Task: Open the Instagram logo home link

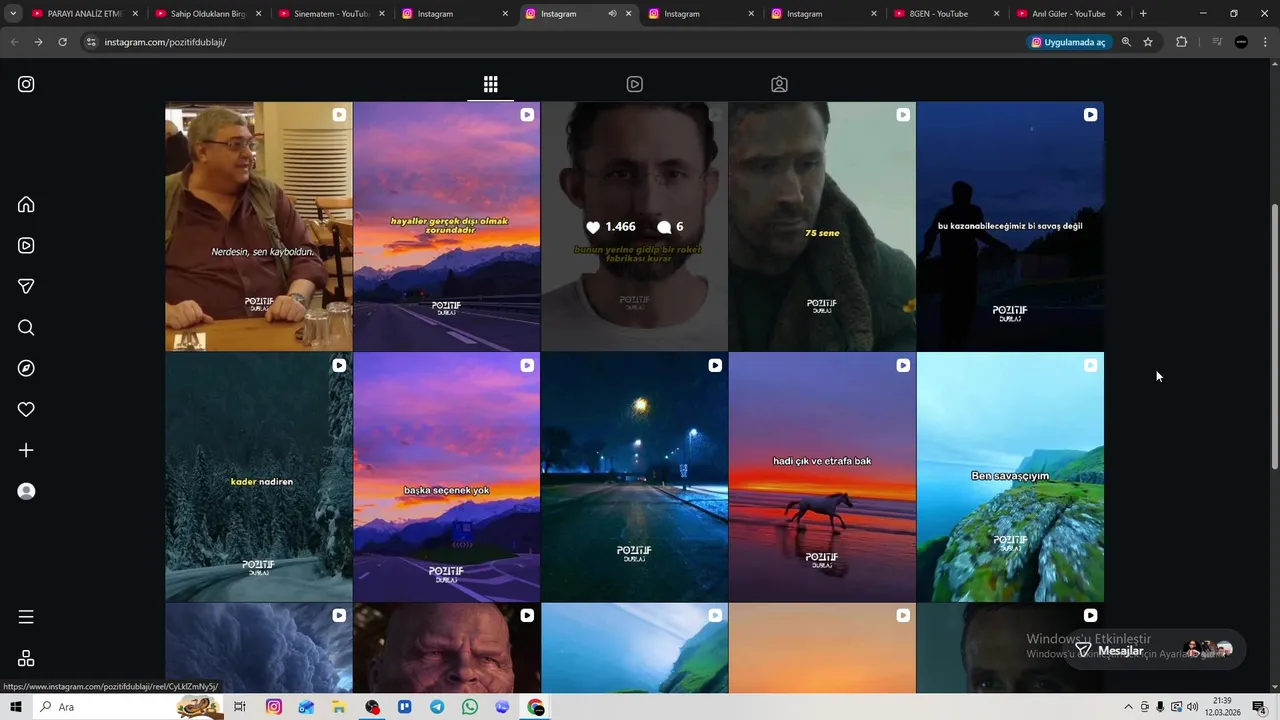Action: coord(26,84)
